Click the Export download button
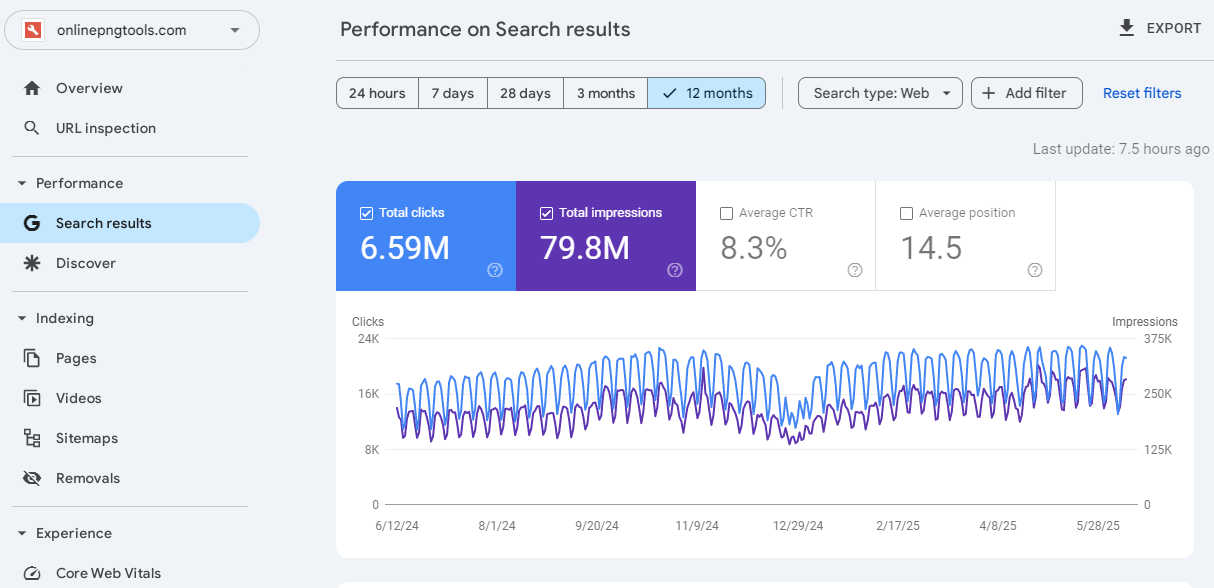The width and height of the screenshot is (1214, 588). coord(1160,28)
